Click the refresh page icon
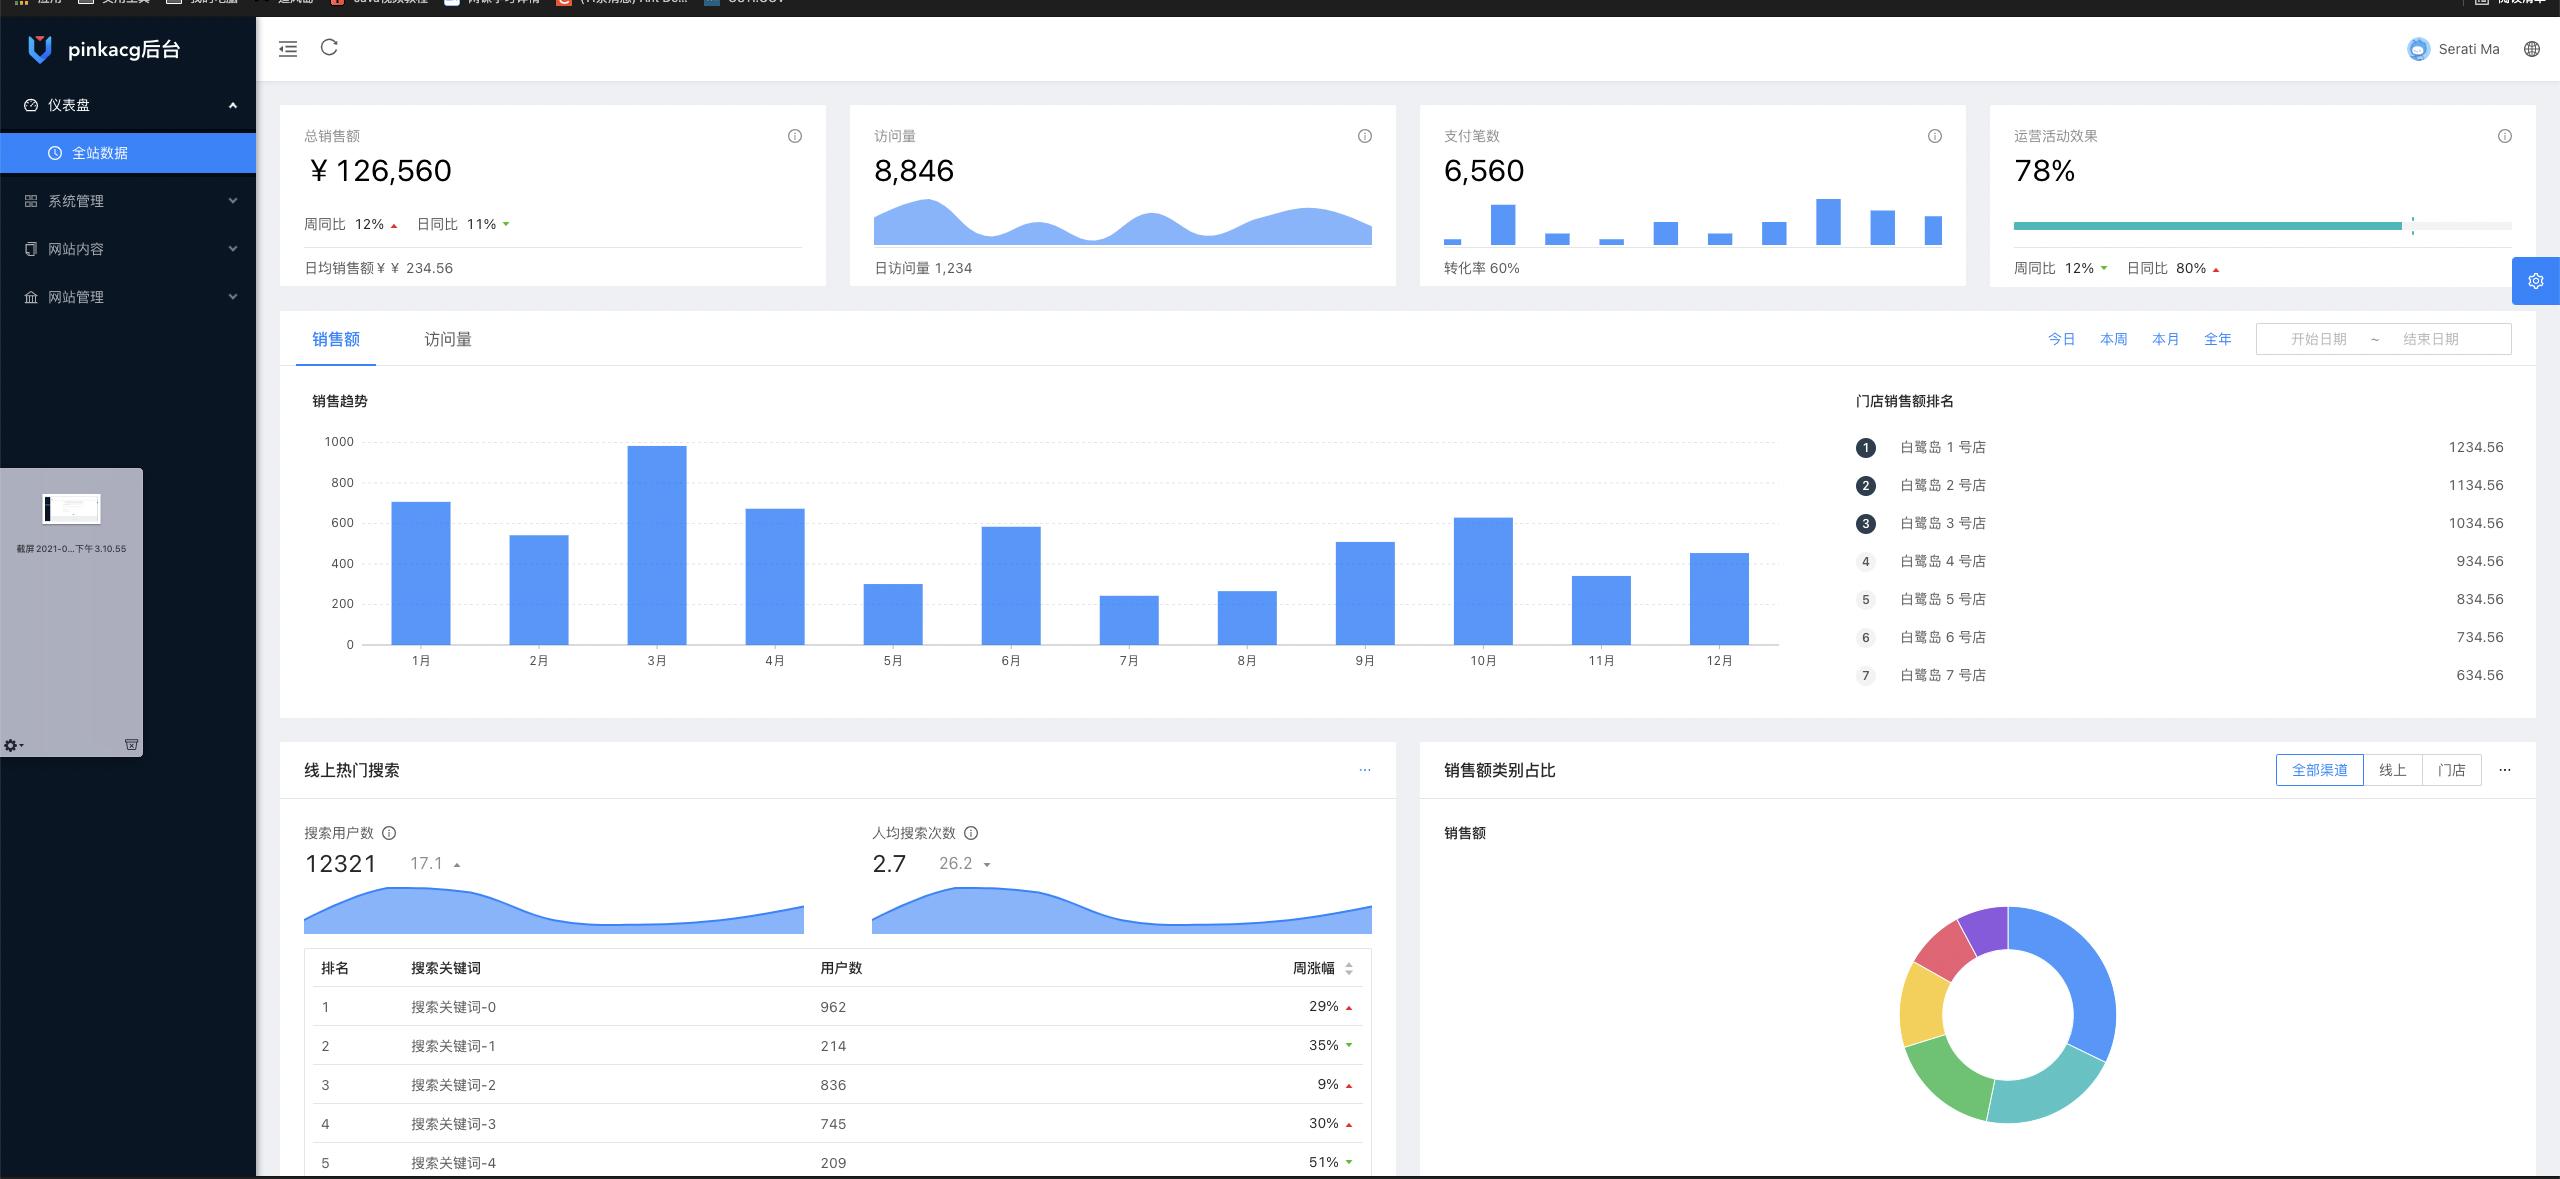This screenshot has height=1179, width=2560. (329, 48)
